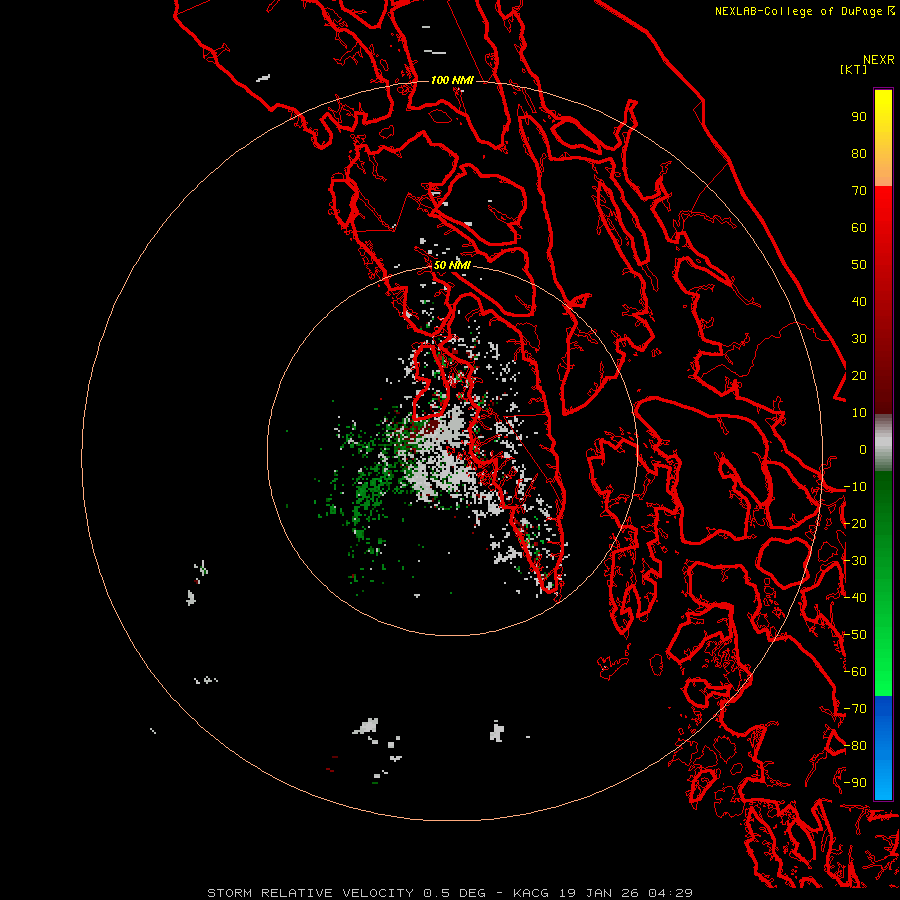Click the 19 JAN 26 date text
Image resolution: width=900 pixels, height=900 pixels.
(599, 893)
